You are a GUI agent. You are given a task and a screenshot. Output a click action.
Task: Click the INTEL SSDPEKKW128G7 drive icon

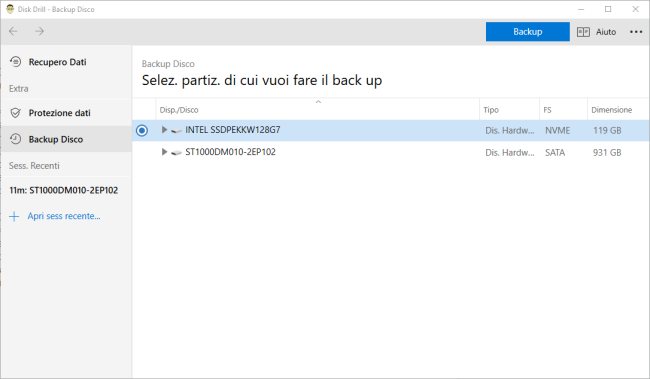click(x=176, y=130)
